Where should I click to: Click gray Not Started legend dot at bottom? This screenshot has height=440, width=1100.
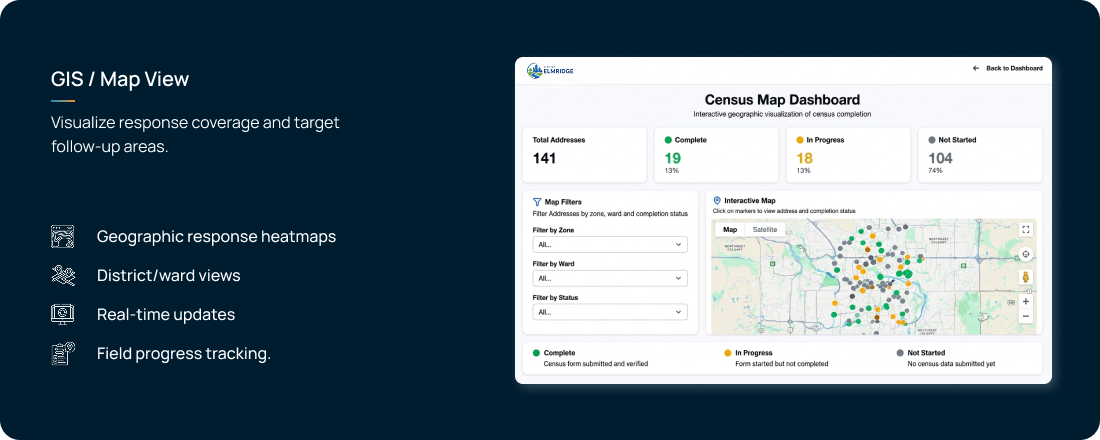[900, 353]
